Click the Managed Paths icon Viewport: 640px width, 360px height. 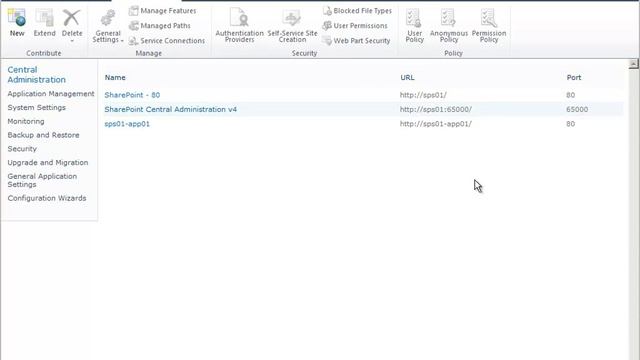pyautogui.click(x=133, y=26)
